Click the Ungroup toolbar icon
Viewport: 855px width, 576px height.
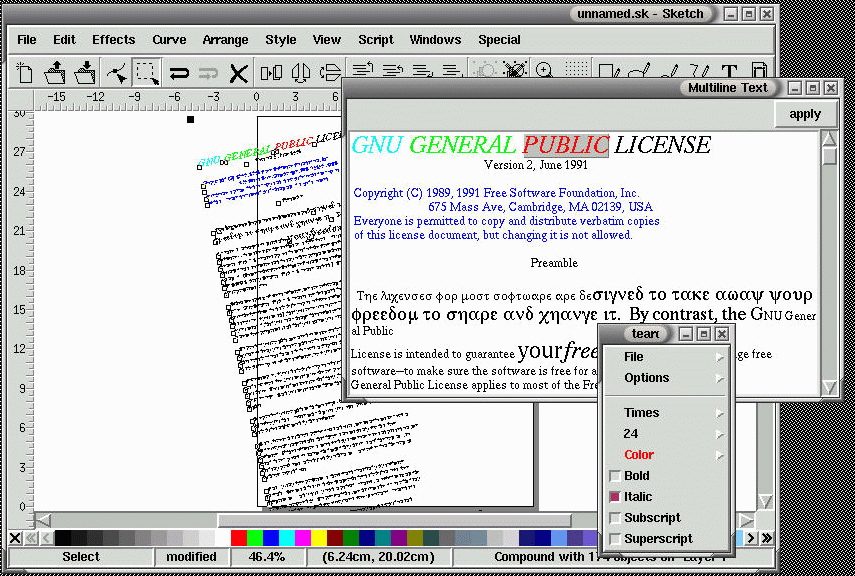tap(514, 70)
